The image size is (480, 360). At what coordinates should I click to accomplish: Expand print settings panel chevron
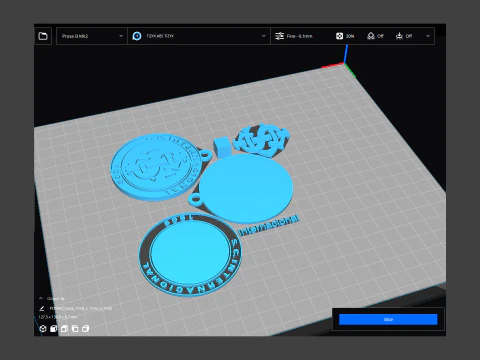point(428,36)
